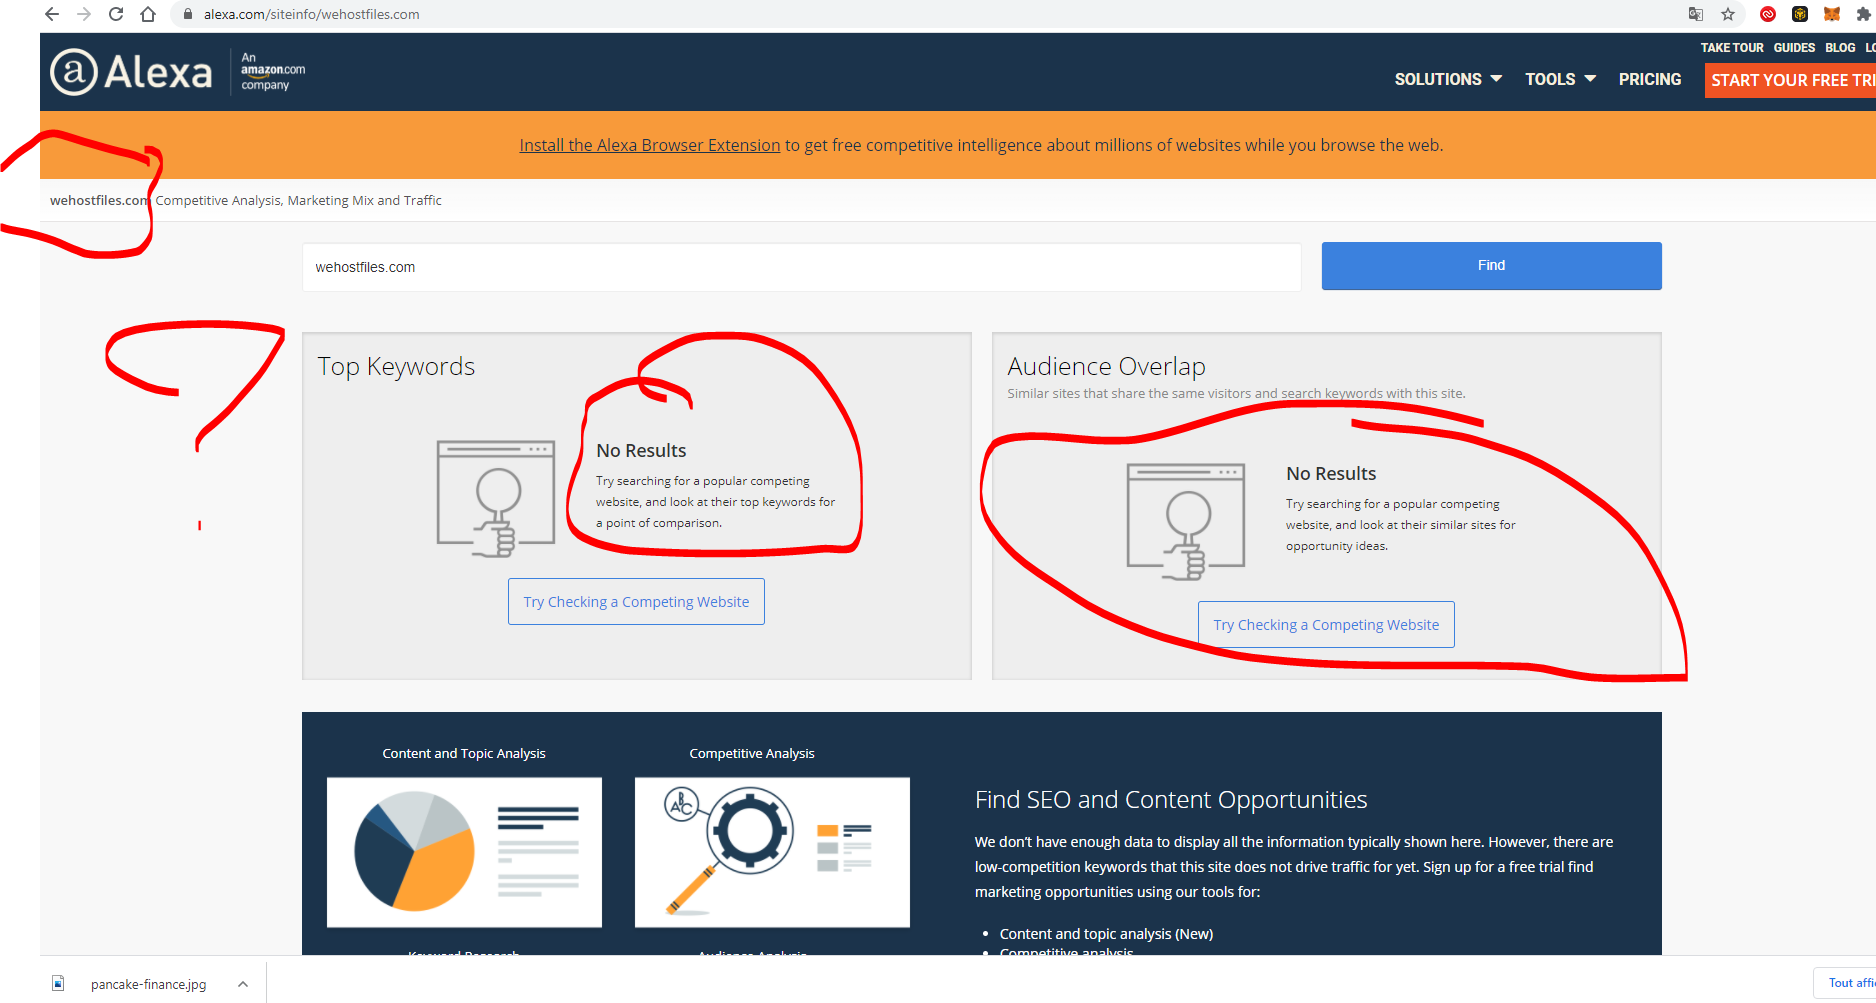Viewport: 1876px width, 1003px height.
Task: Click Content and topic analysis (New) bullet
Action: pos(1106,933)
